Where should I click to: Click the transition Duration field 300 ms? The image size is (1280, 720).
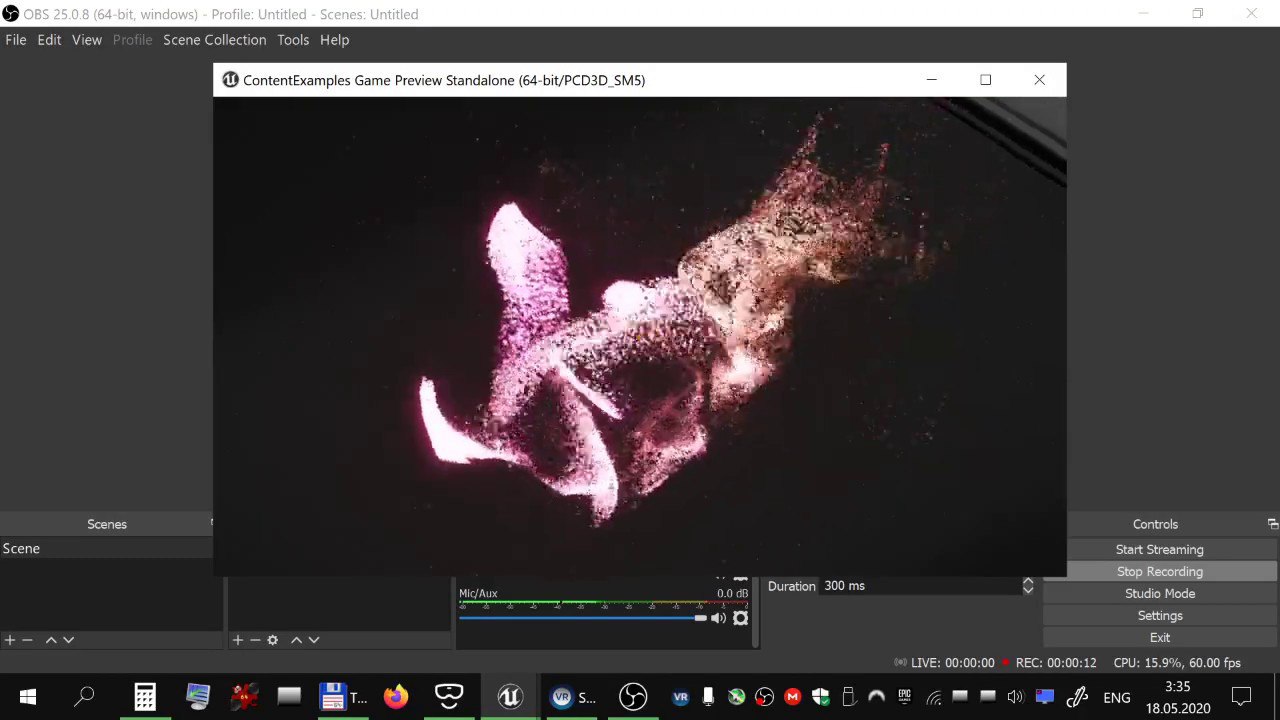click(919, 586)
